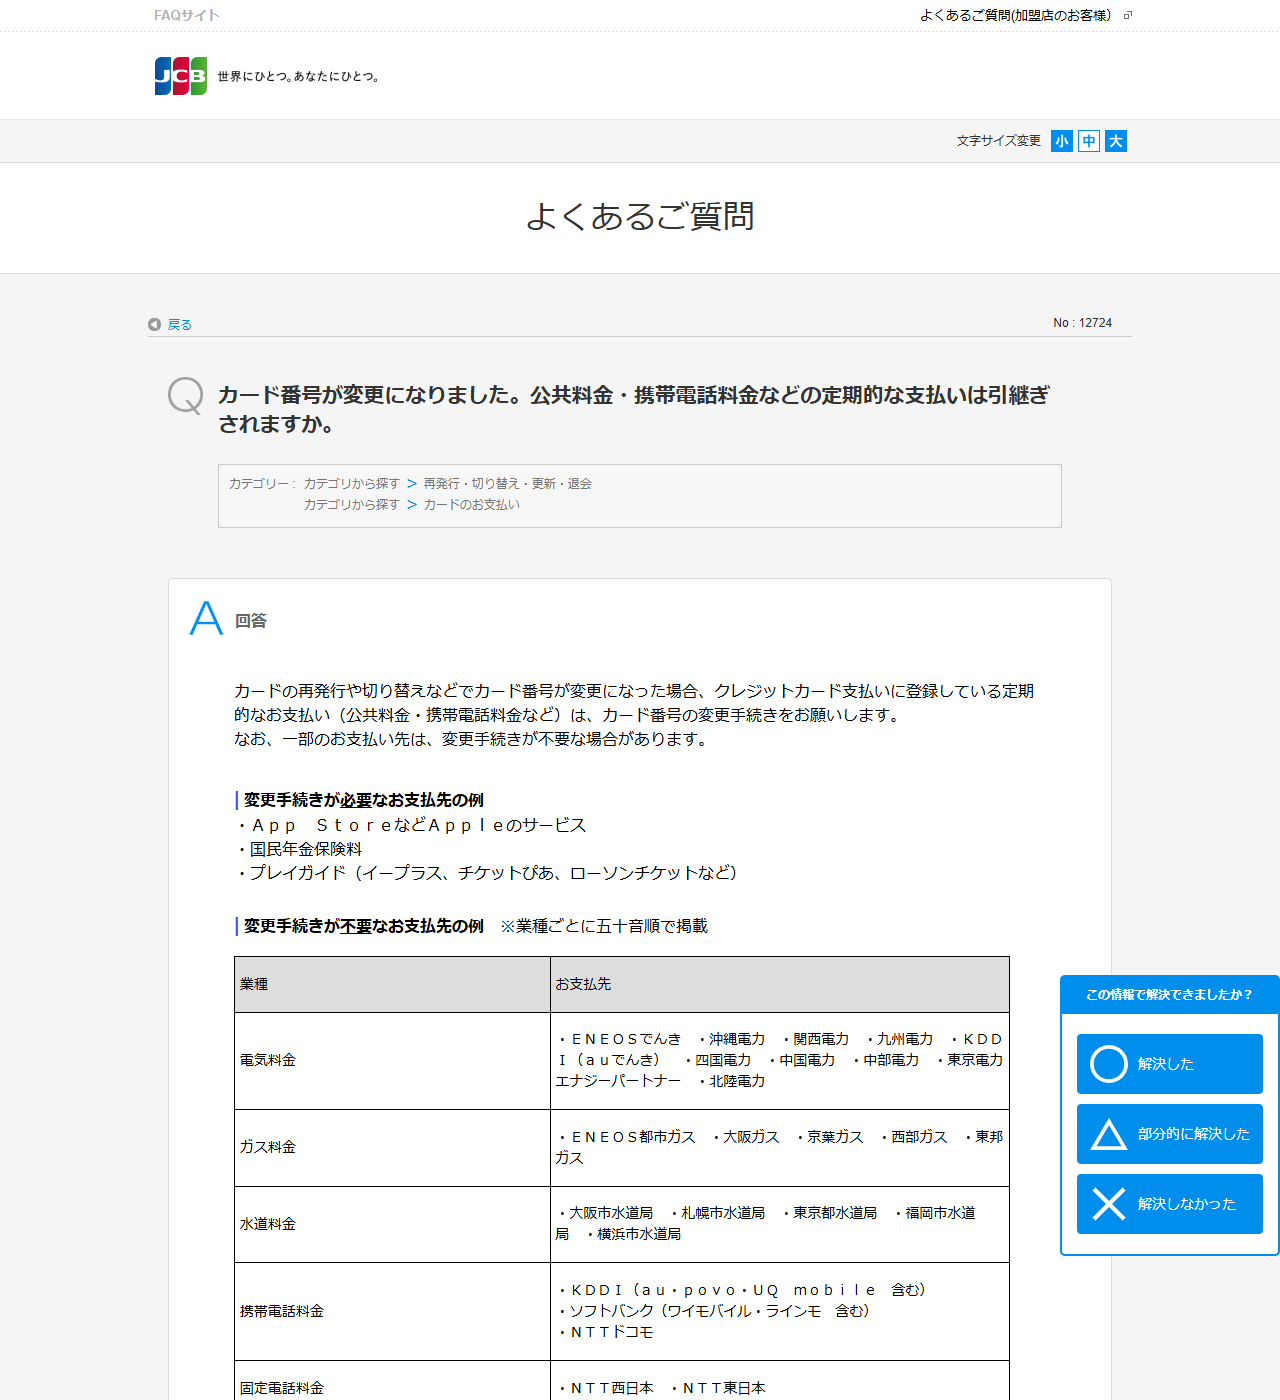Click the 変更手続きが必要なお支払先の例 heading
The image size is (1280, 1400).
point(364,800)
